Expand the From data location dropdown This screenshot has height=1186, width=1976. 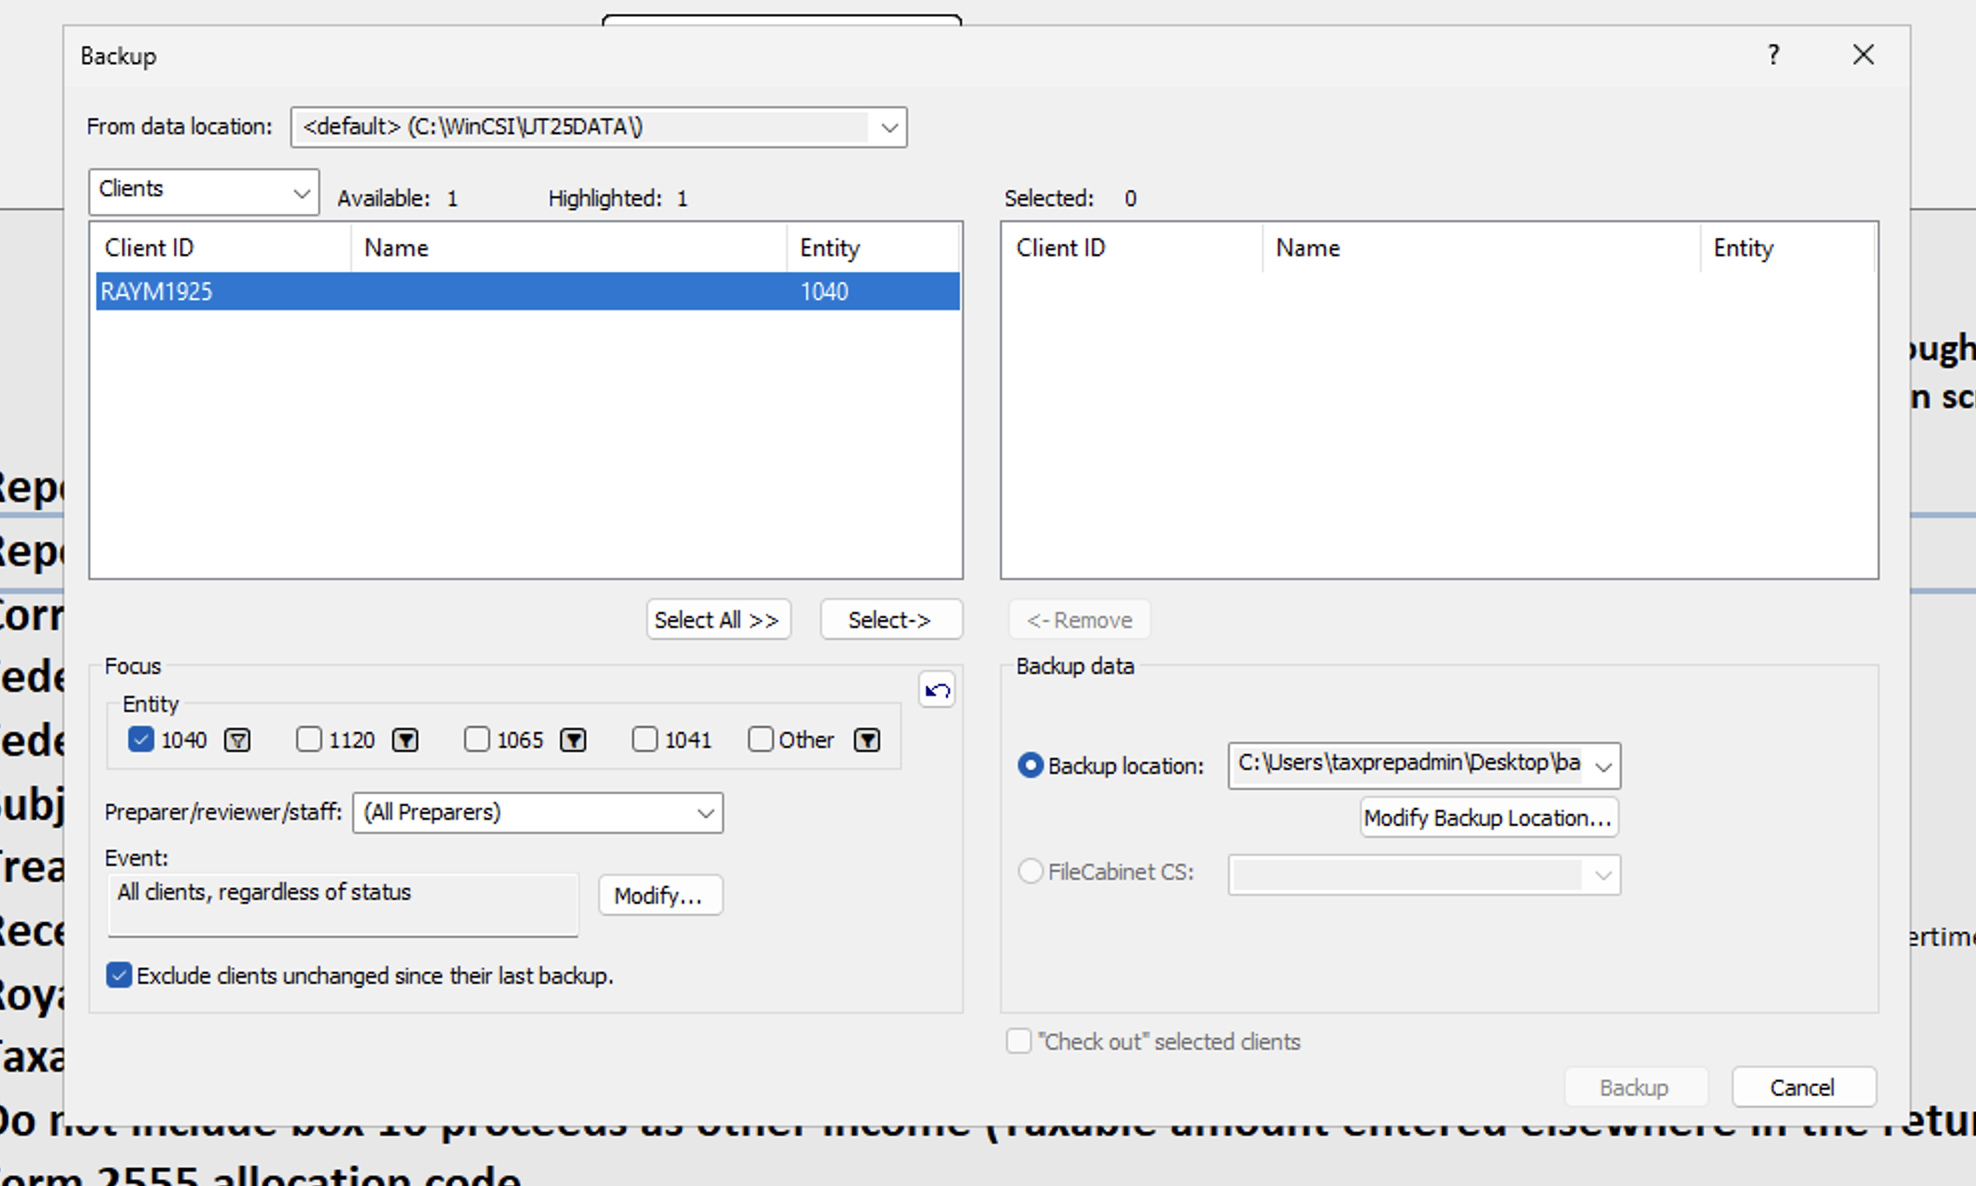click(888, 127)
